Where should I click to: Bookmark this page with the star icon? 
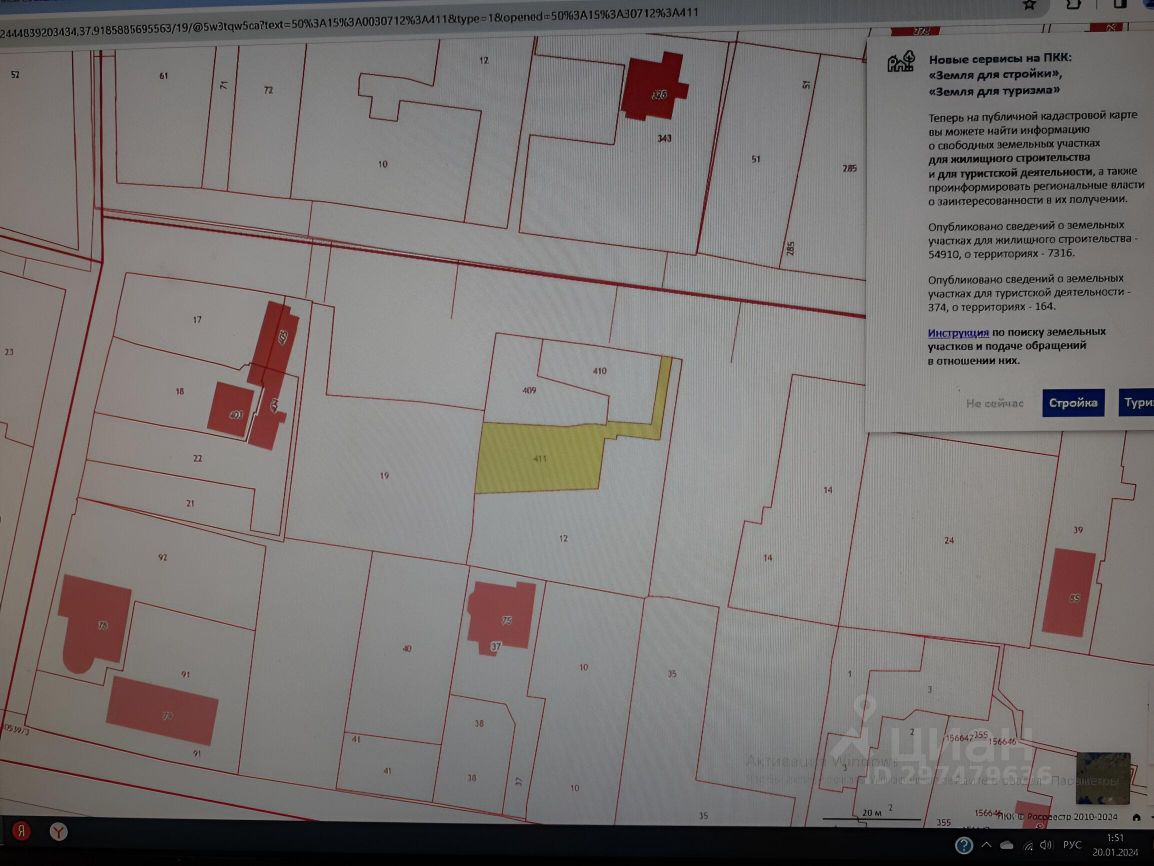click(x=1030, y=5)
